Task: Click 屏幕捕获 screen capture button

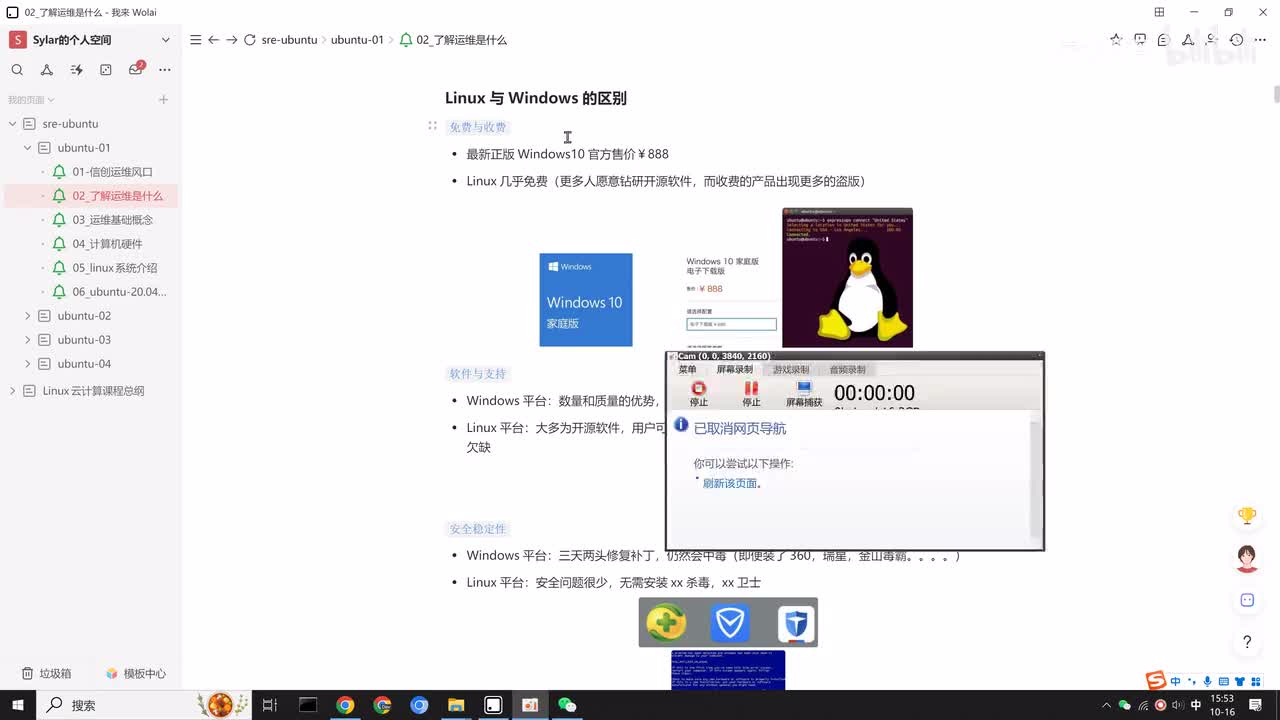Action: coord(804,394)
